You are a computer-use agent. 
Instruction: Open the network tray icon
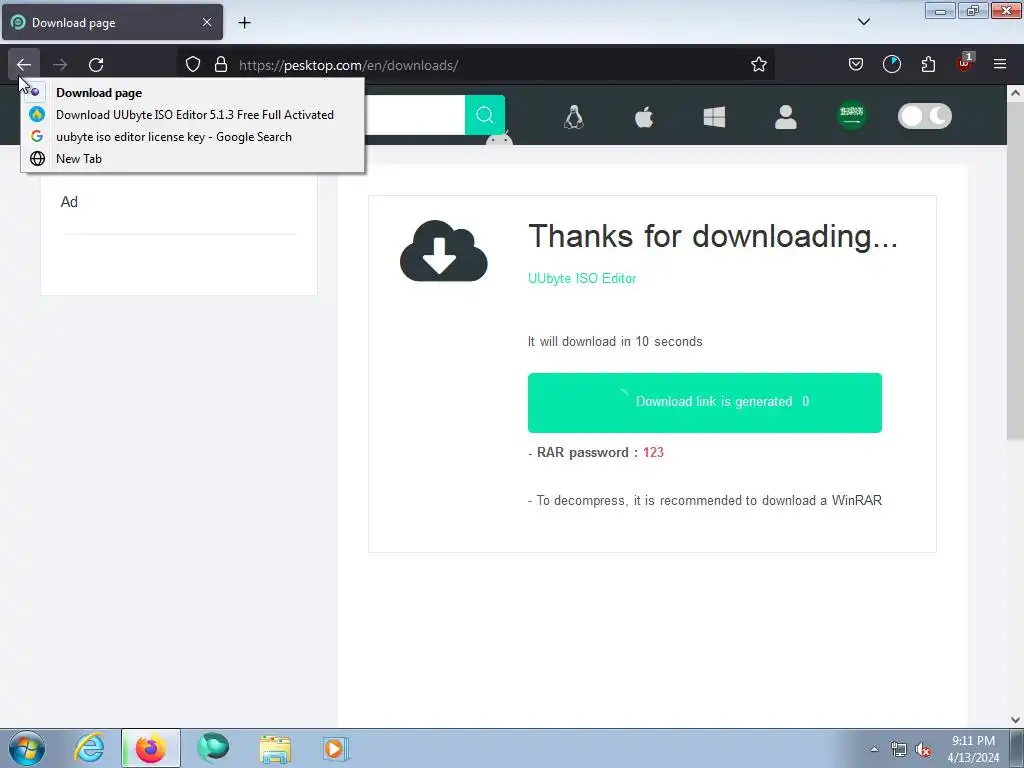click(899, 749)
